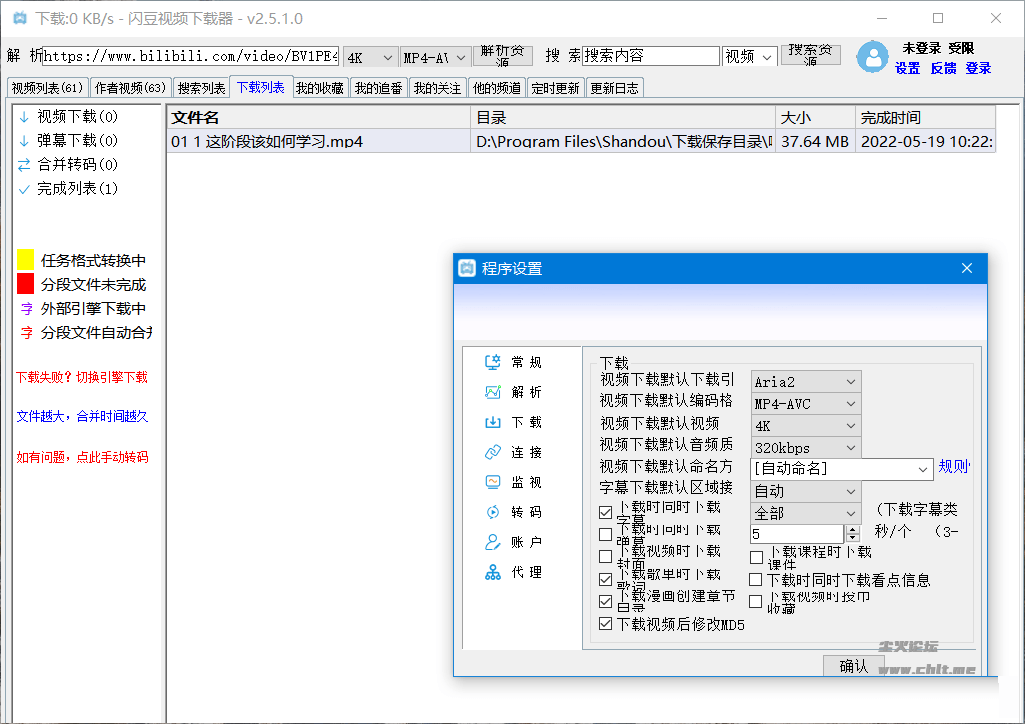Click the user avatar icon

pos(872,57)
